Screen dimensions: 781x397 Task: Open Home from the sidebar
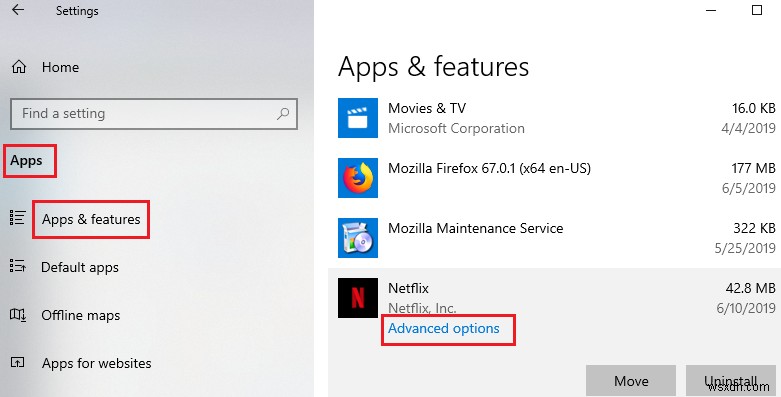pyautogui.click(x=60, y=67)
